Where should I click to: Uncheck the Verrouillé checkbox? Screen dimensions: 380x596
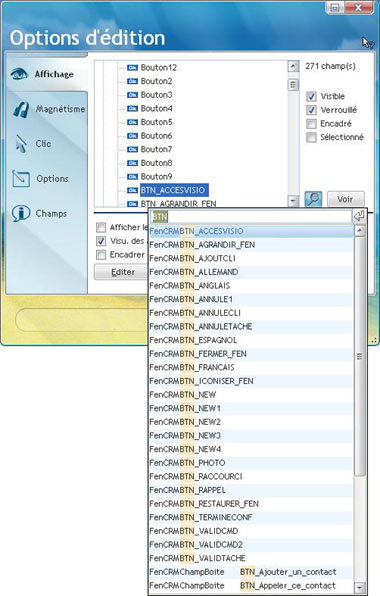click(311, 110)
